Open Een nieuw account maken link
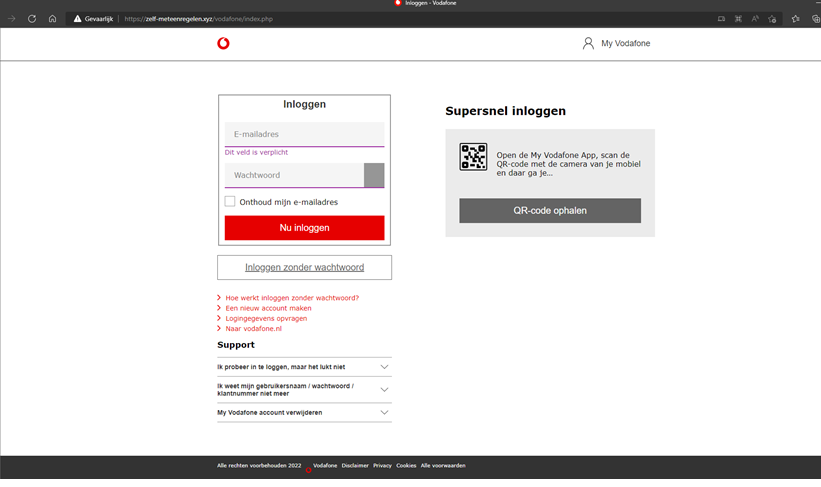821x487 pixels. click(x=268, y=308)
